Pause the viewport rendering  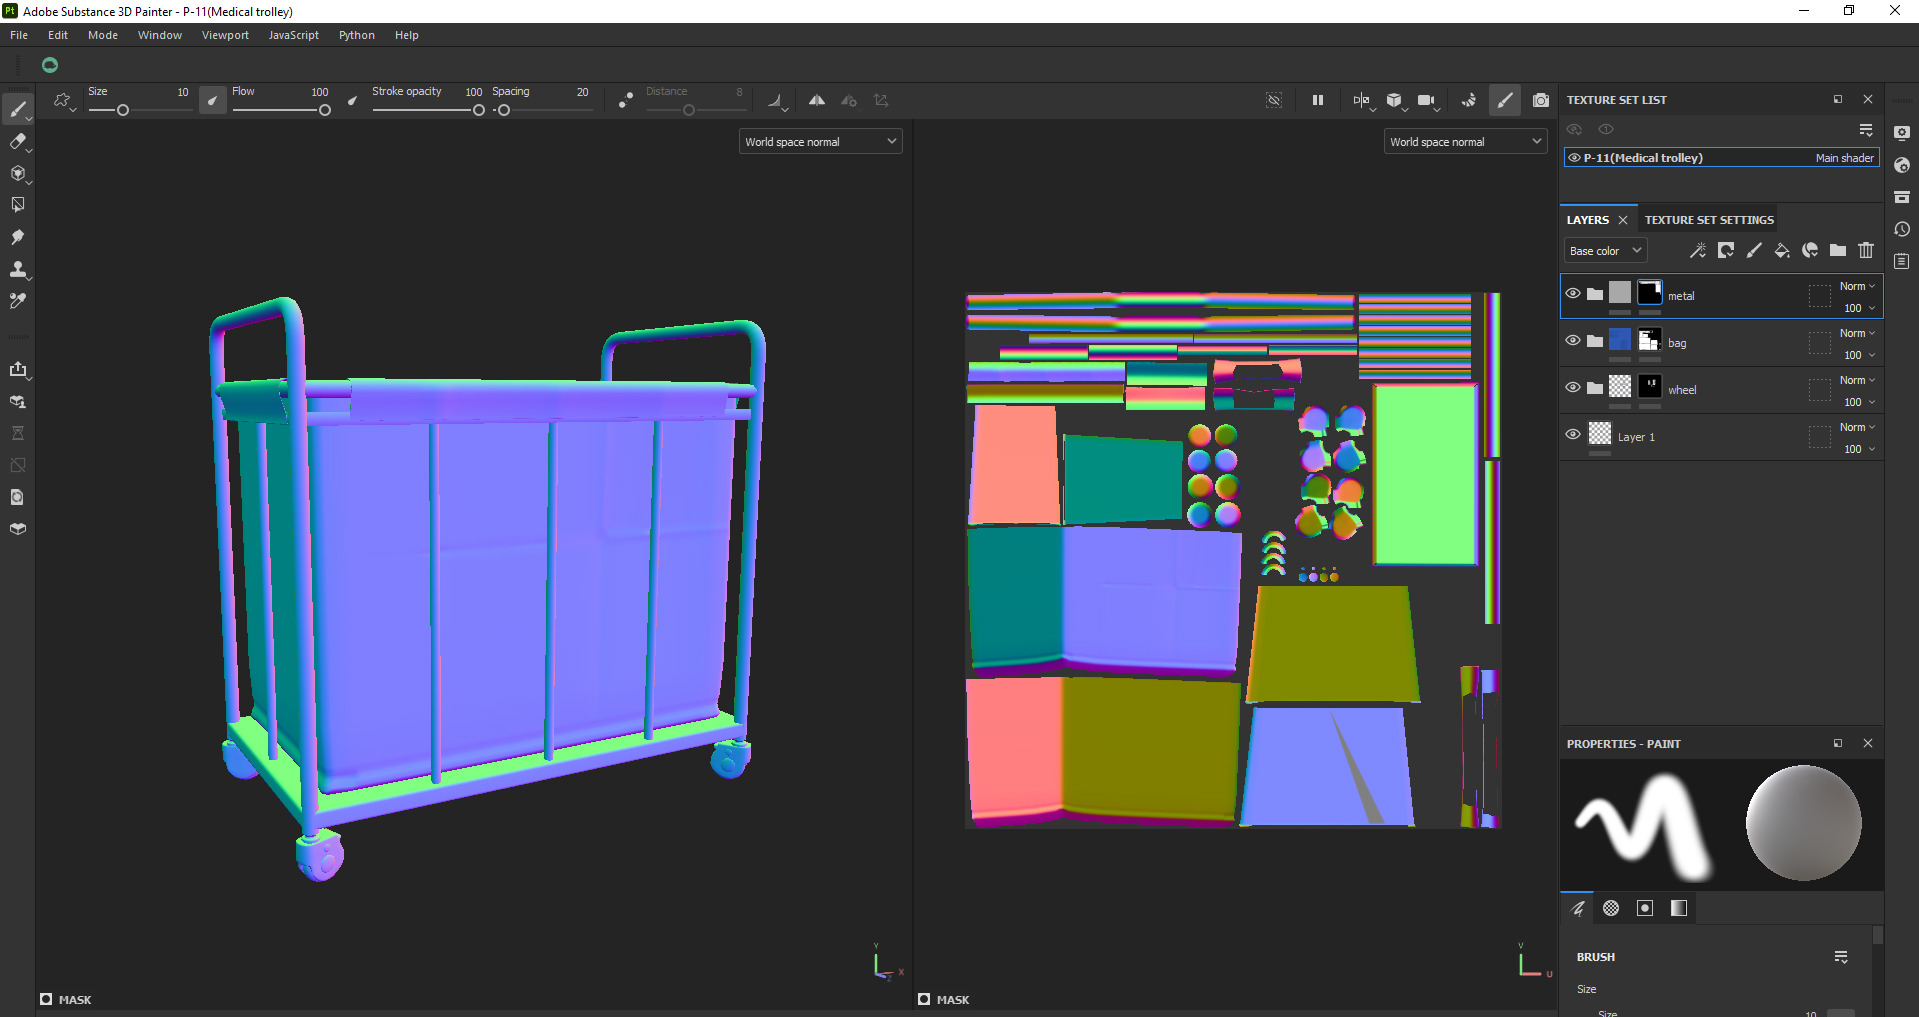tap(1318, 100)
